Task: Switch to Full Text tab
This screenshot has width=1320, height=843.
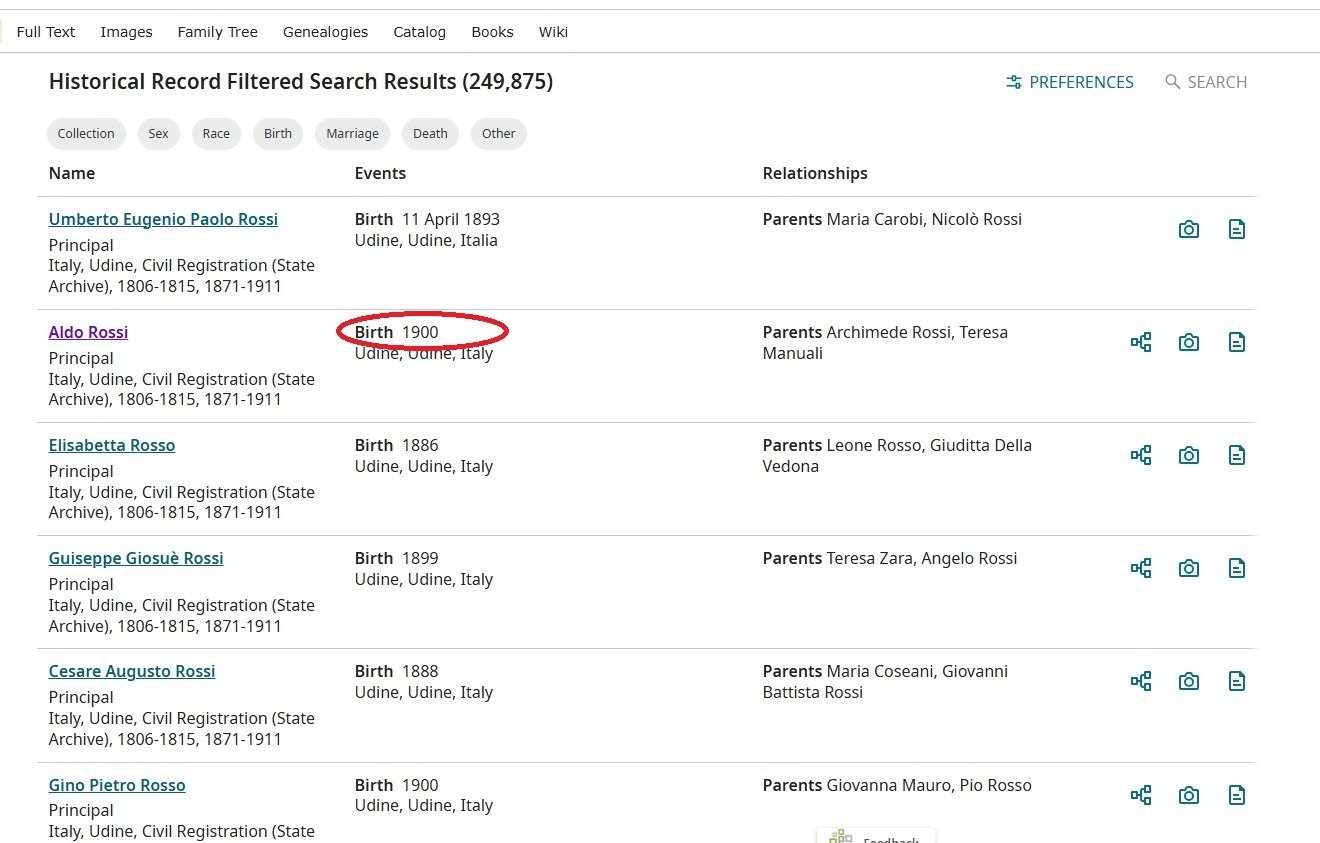Action: [46, 32]
